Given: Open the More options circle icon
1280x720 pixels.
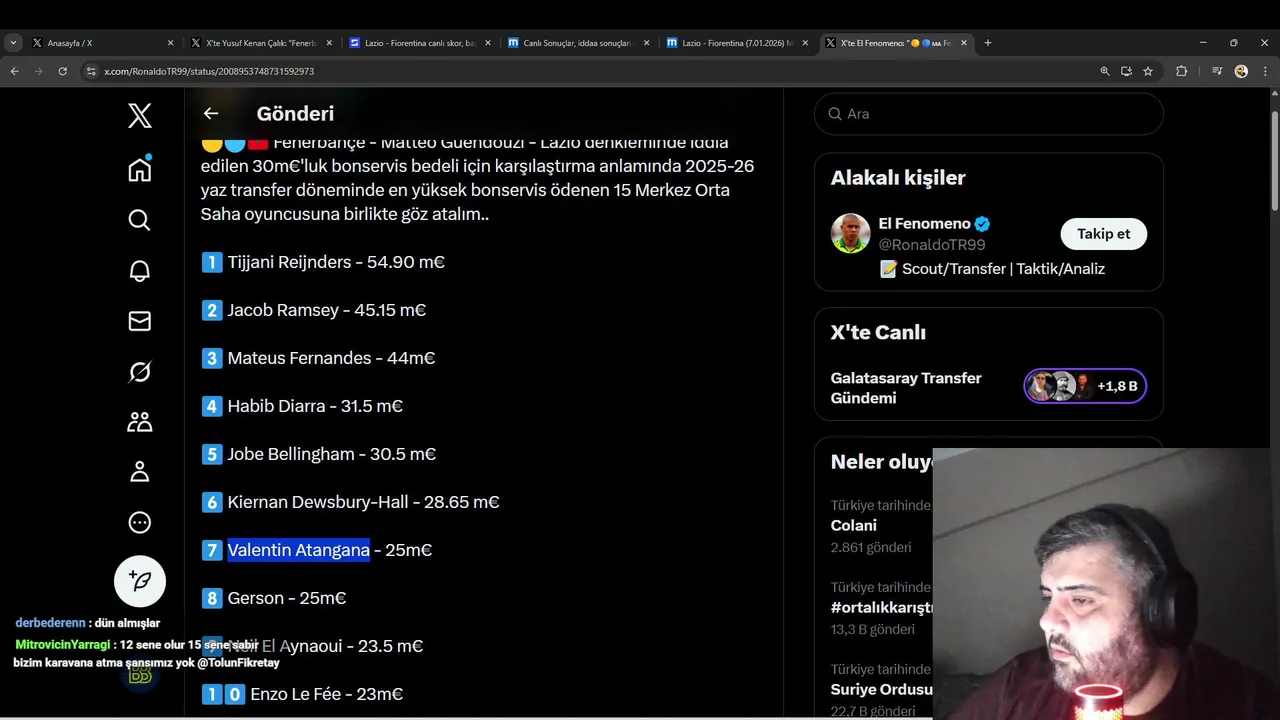Looking at the screenshot, I should (140, 522).
